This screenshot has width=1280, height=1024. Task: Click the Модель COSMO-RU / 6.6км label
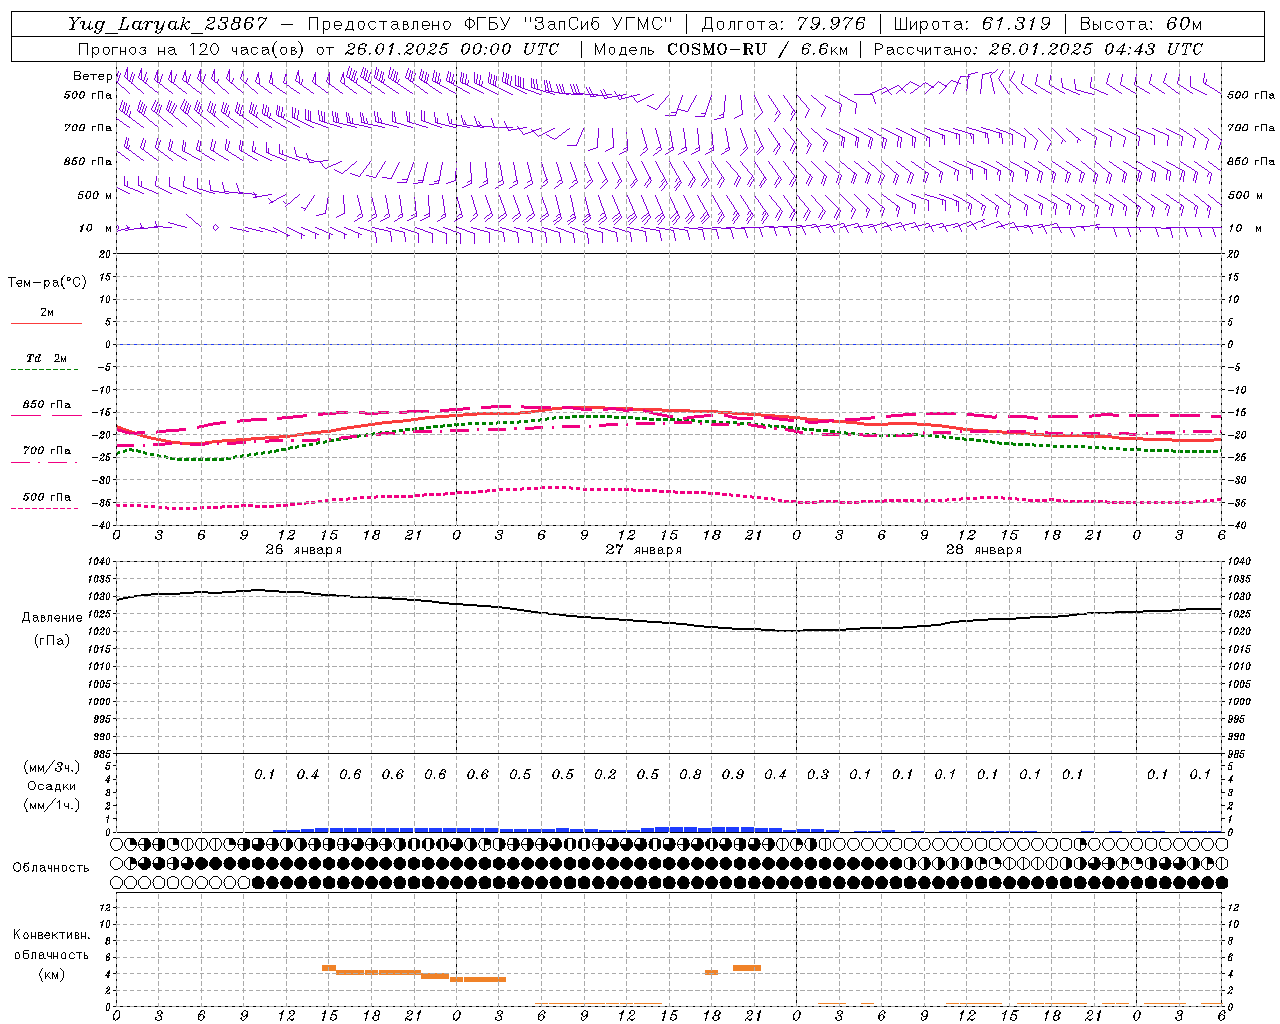coord(720,49)
